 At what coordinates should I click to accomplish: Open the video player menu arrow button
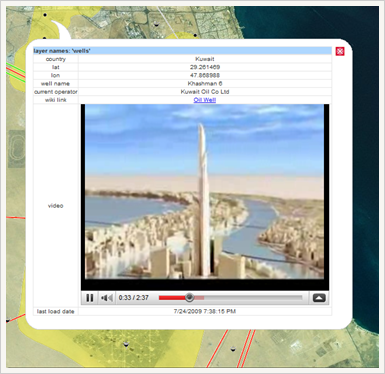click(319, 298)
